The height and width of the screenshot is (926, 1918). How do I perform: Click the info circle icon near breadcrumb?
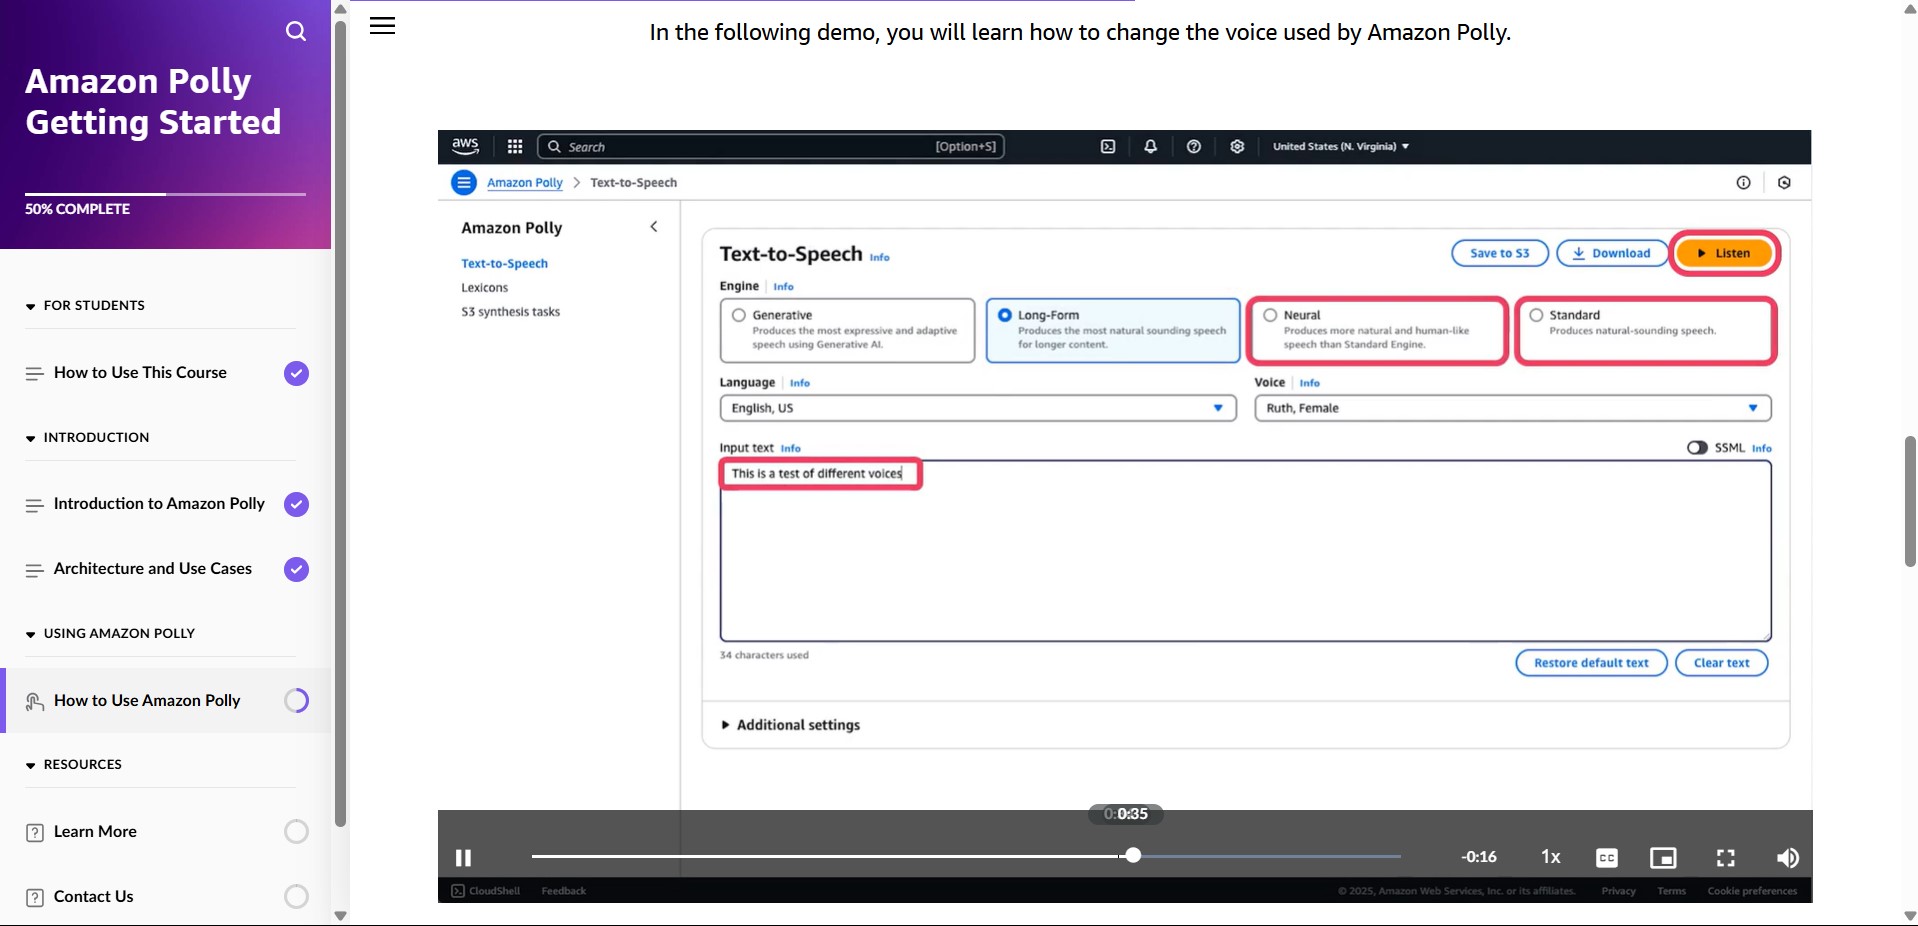coord(1743,182)
